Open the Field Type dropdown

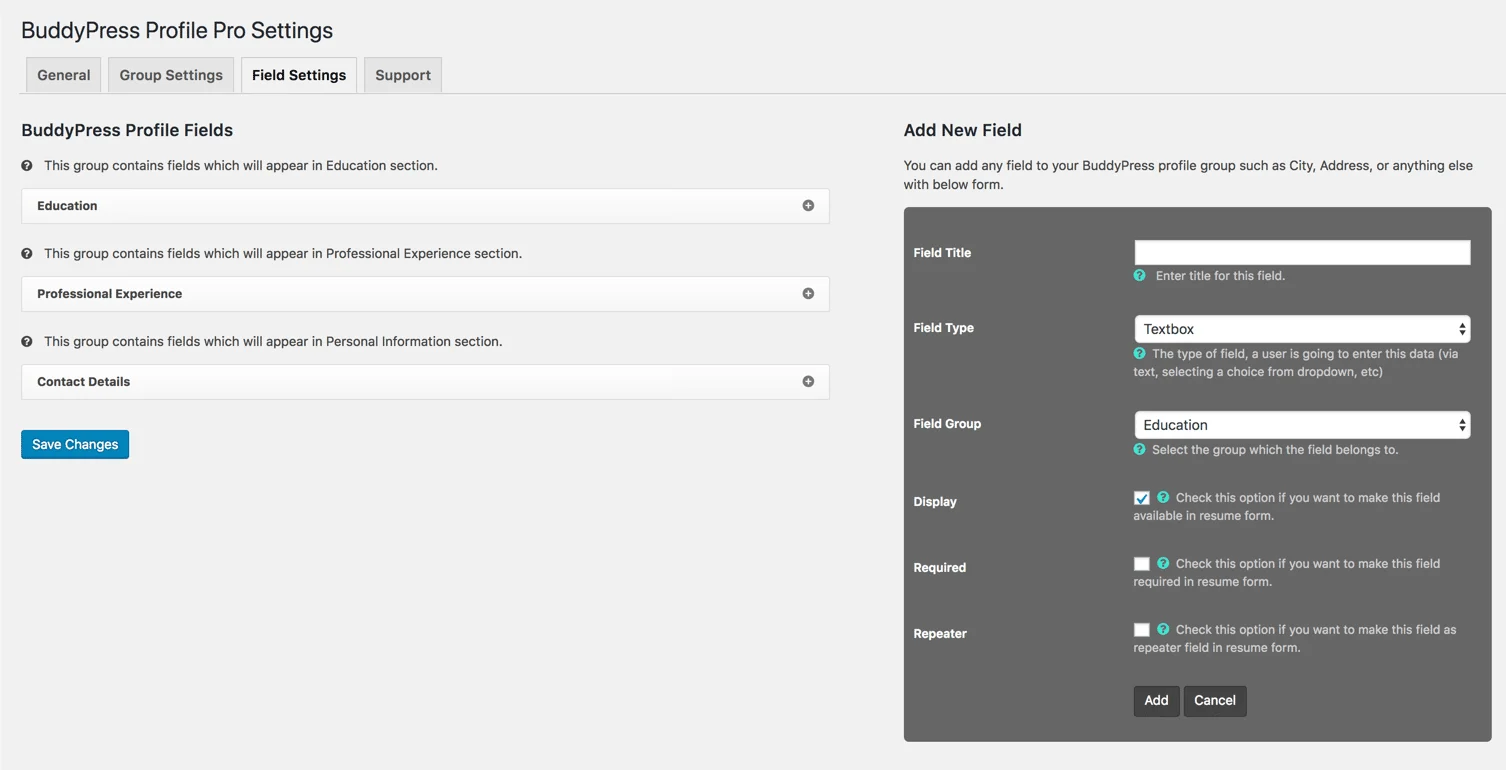1302,329
